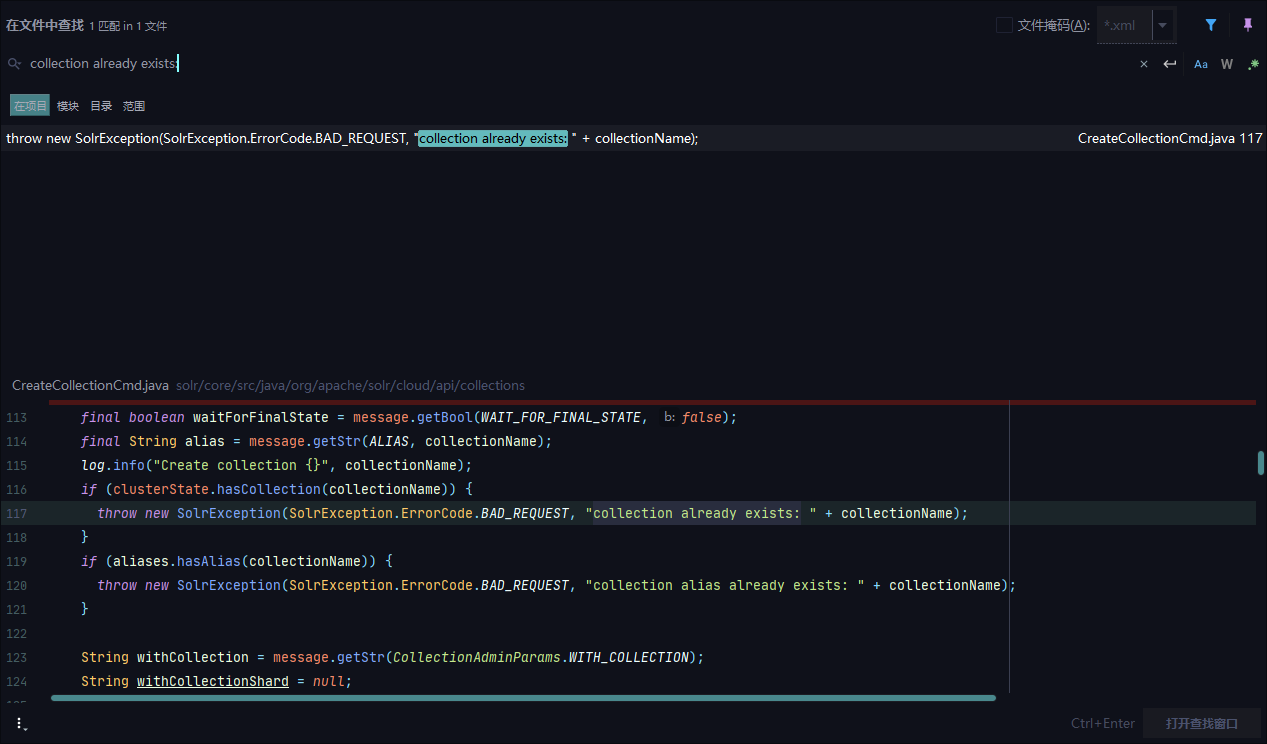Image resolution: width=1267 pixels, height=744 pixels.
Task: Select the 在项目 scope tab
Action: pos(30,106)
